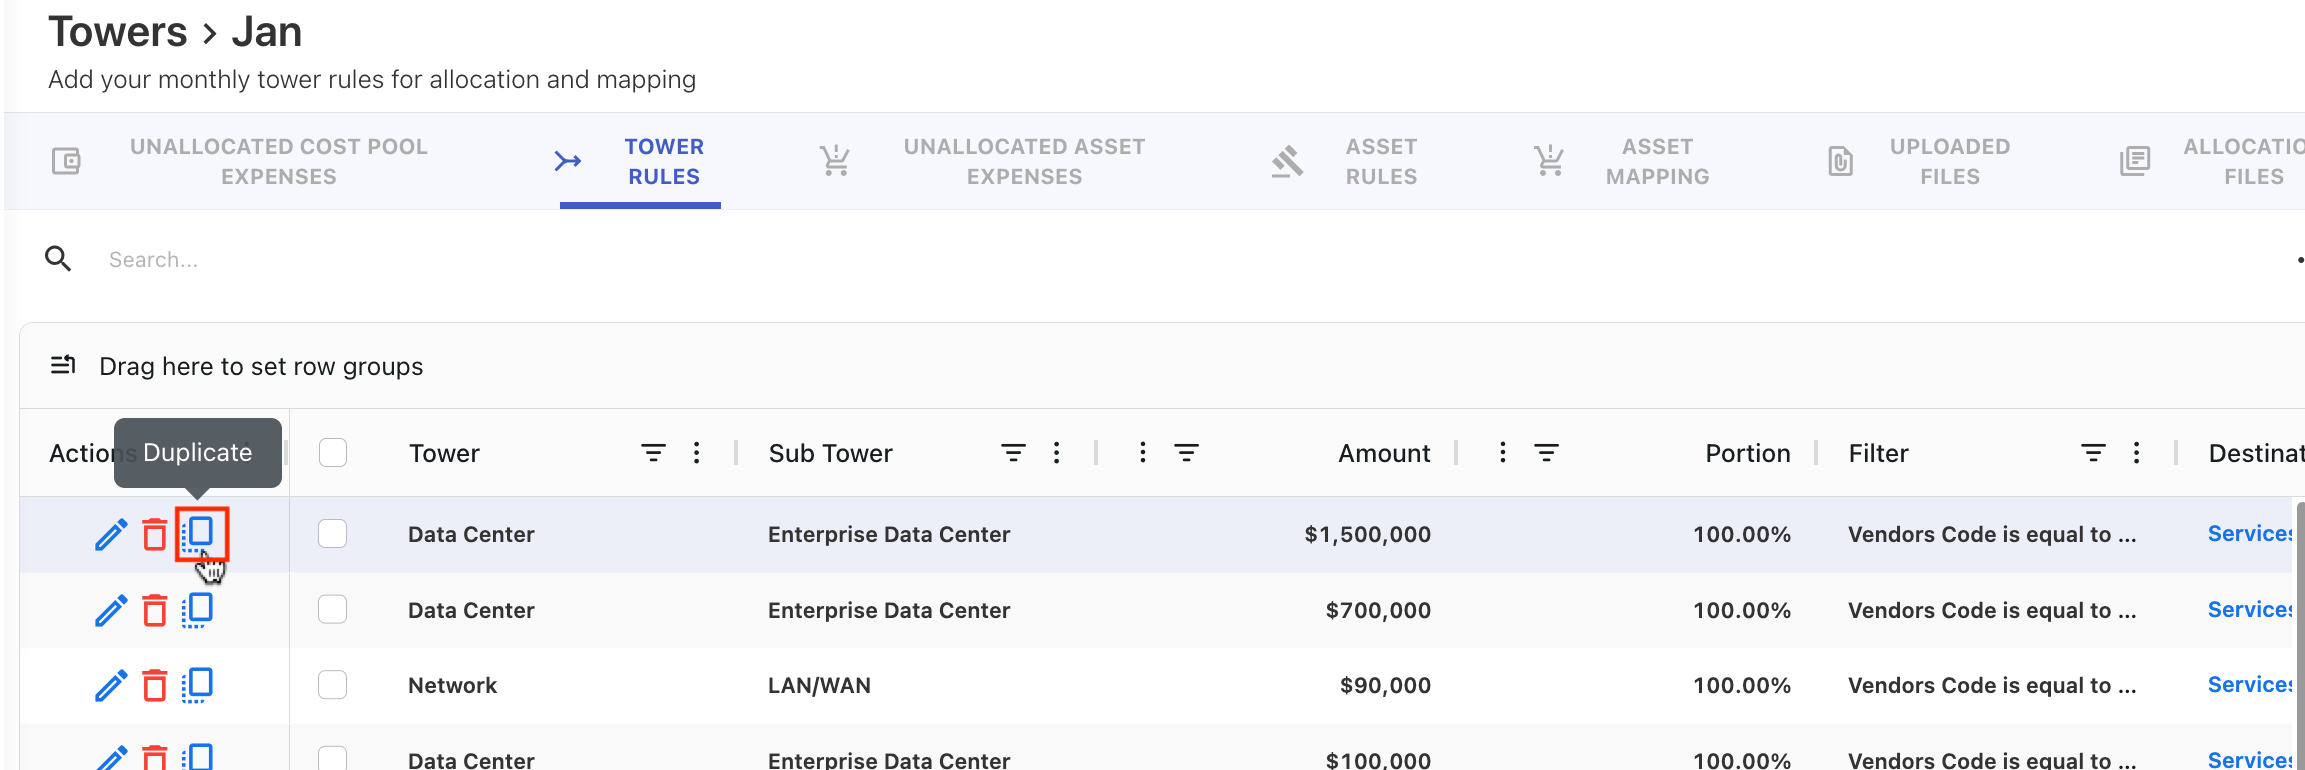Open Services link in Network row
This screenshot has width=2305, height=770.
pyautogui.click(x=2250, y=685)
